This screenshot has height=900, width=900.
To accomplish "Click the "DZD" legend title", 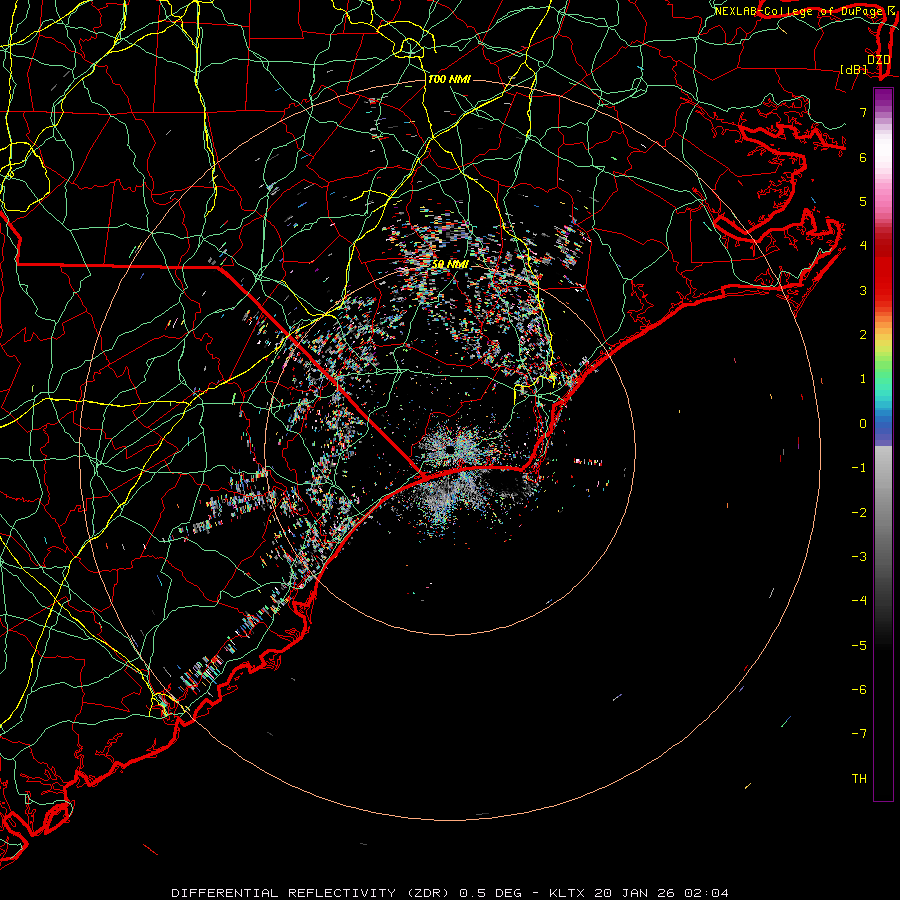I will click(x=879, y=60).
